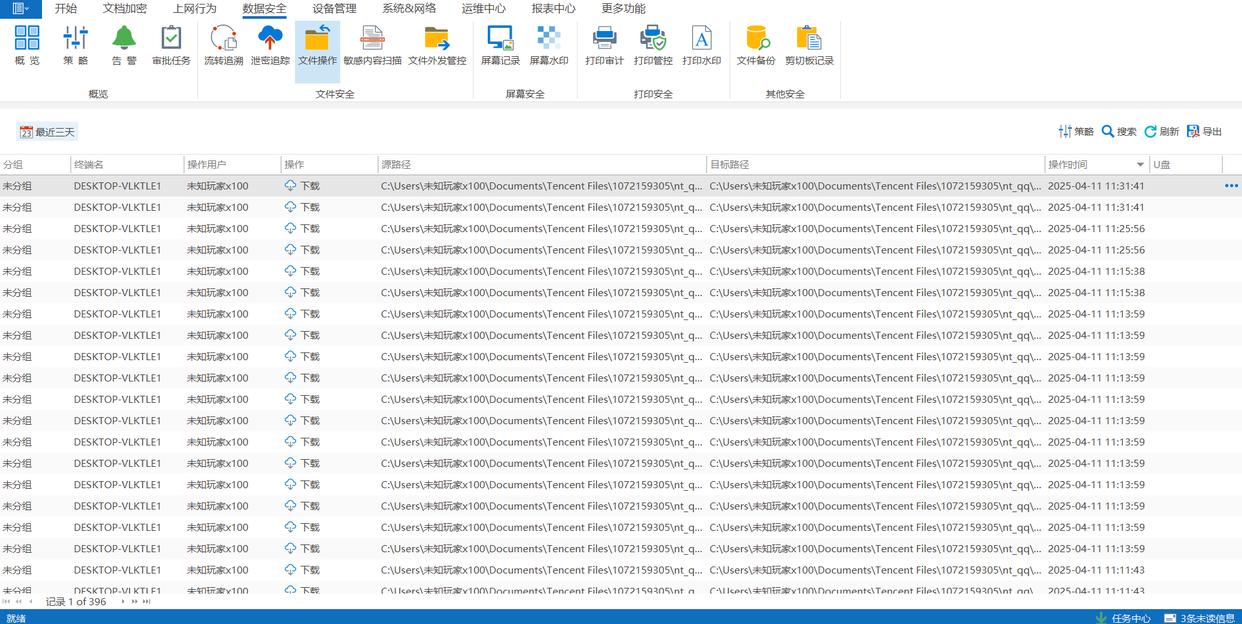Click the 刷新 refresh button

pyautogui.click(x=1161, y=132)
